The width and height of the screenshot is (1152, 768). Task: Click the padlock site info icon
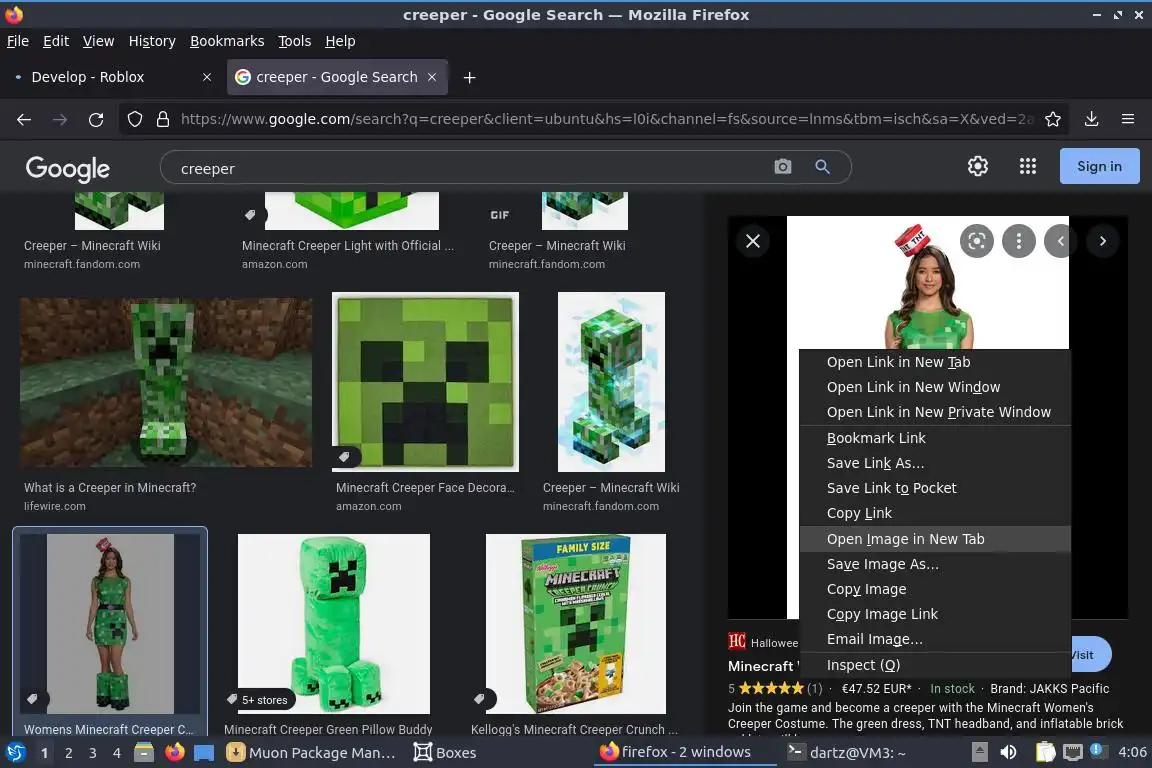pyautogui.click(x=163, y=119)
